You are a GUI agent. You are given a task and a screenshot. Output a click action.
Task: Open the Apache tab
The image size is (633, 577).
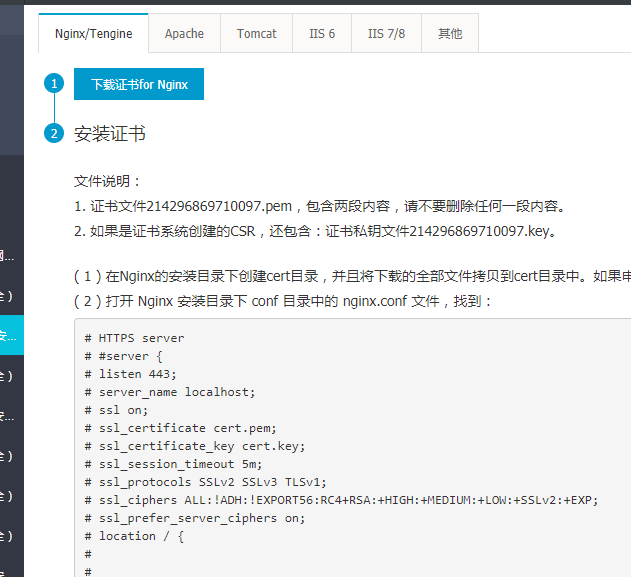click(x=184, y=34)
